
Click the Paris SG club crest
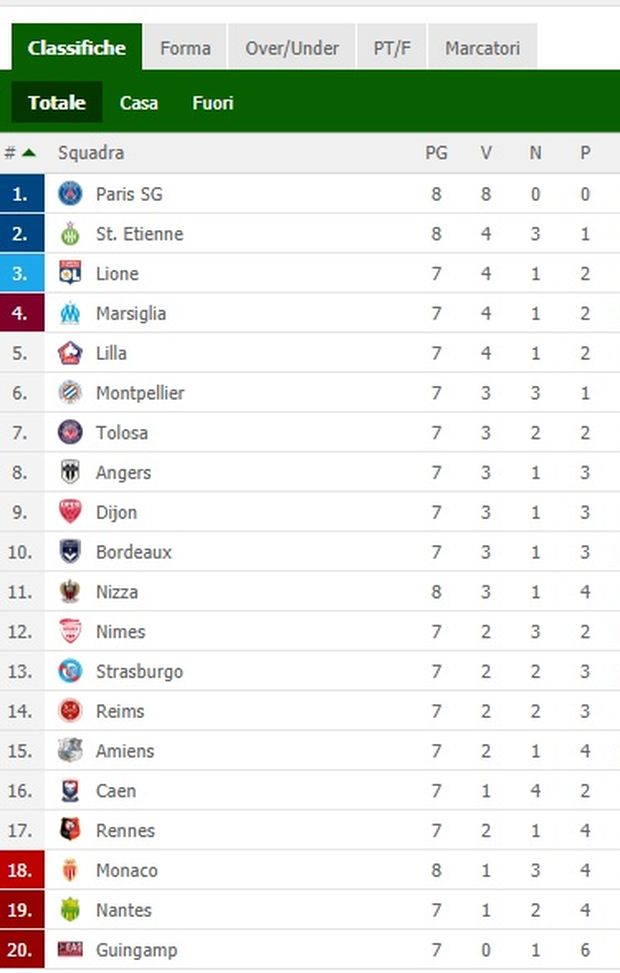[70, 194]
